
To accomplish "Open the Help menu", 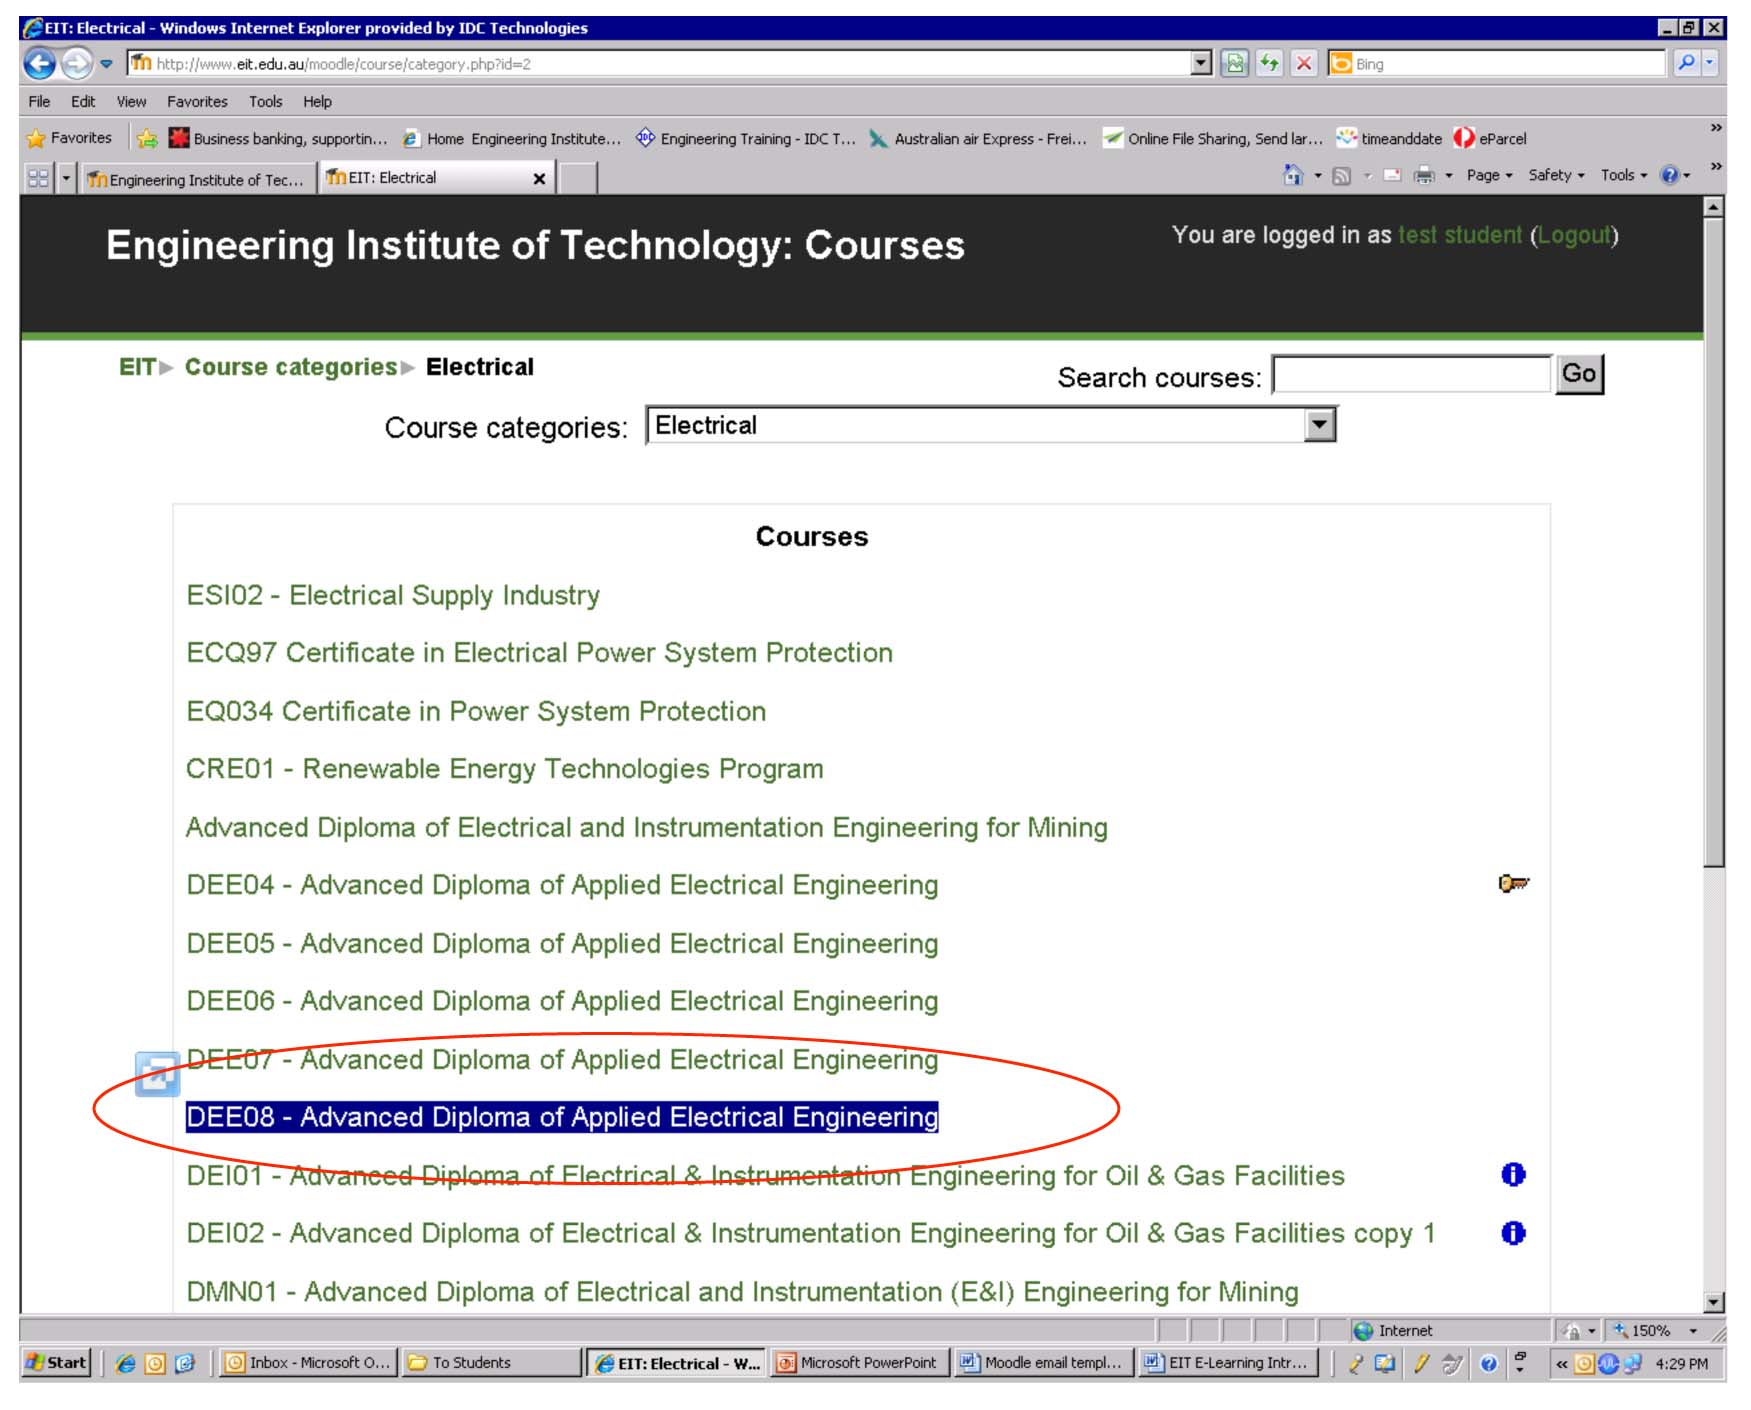I will coord(317,101).
